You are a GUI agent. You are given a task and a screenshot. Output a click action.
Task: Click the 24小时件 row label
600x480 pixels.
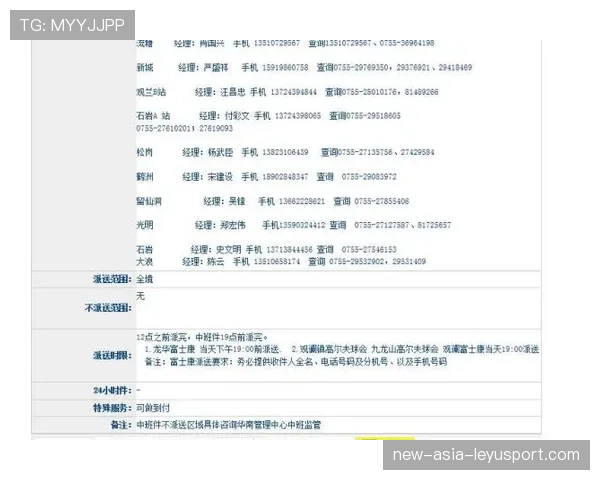(x=112, y=390)
